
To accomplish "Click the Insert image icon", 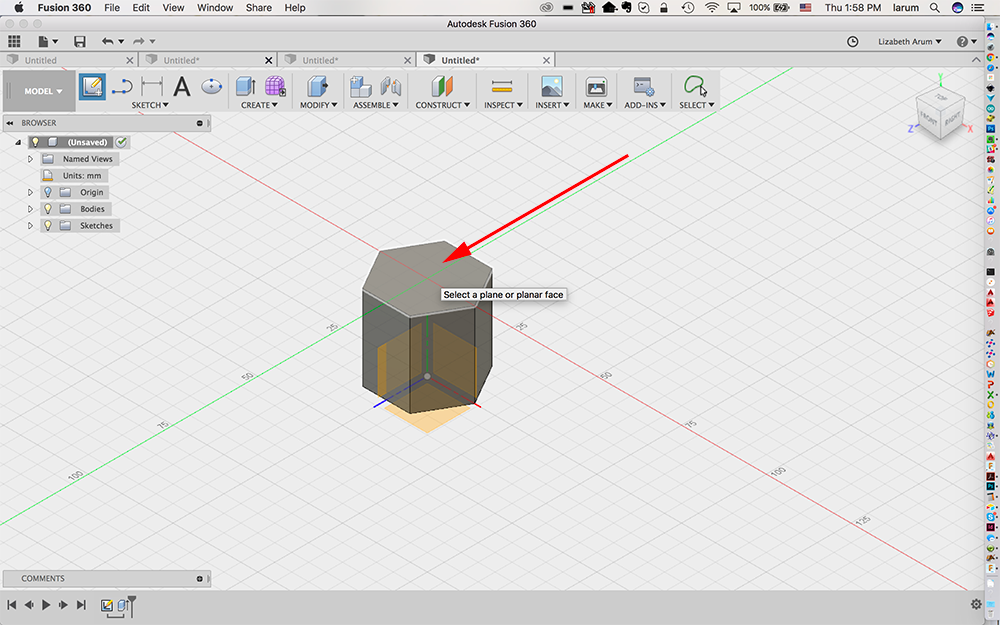I will coord(551,87).
